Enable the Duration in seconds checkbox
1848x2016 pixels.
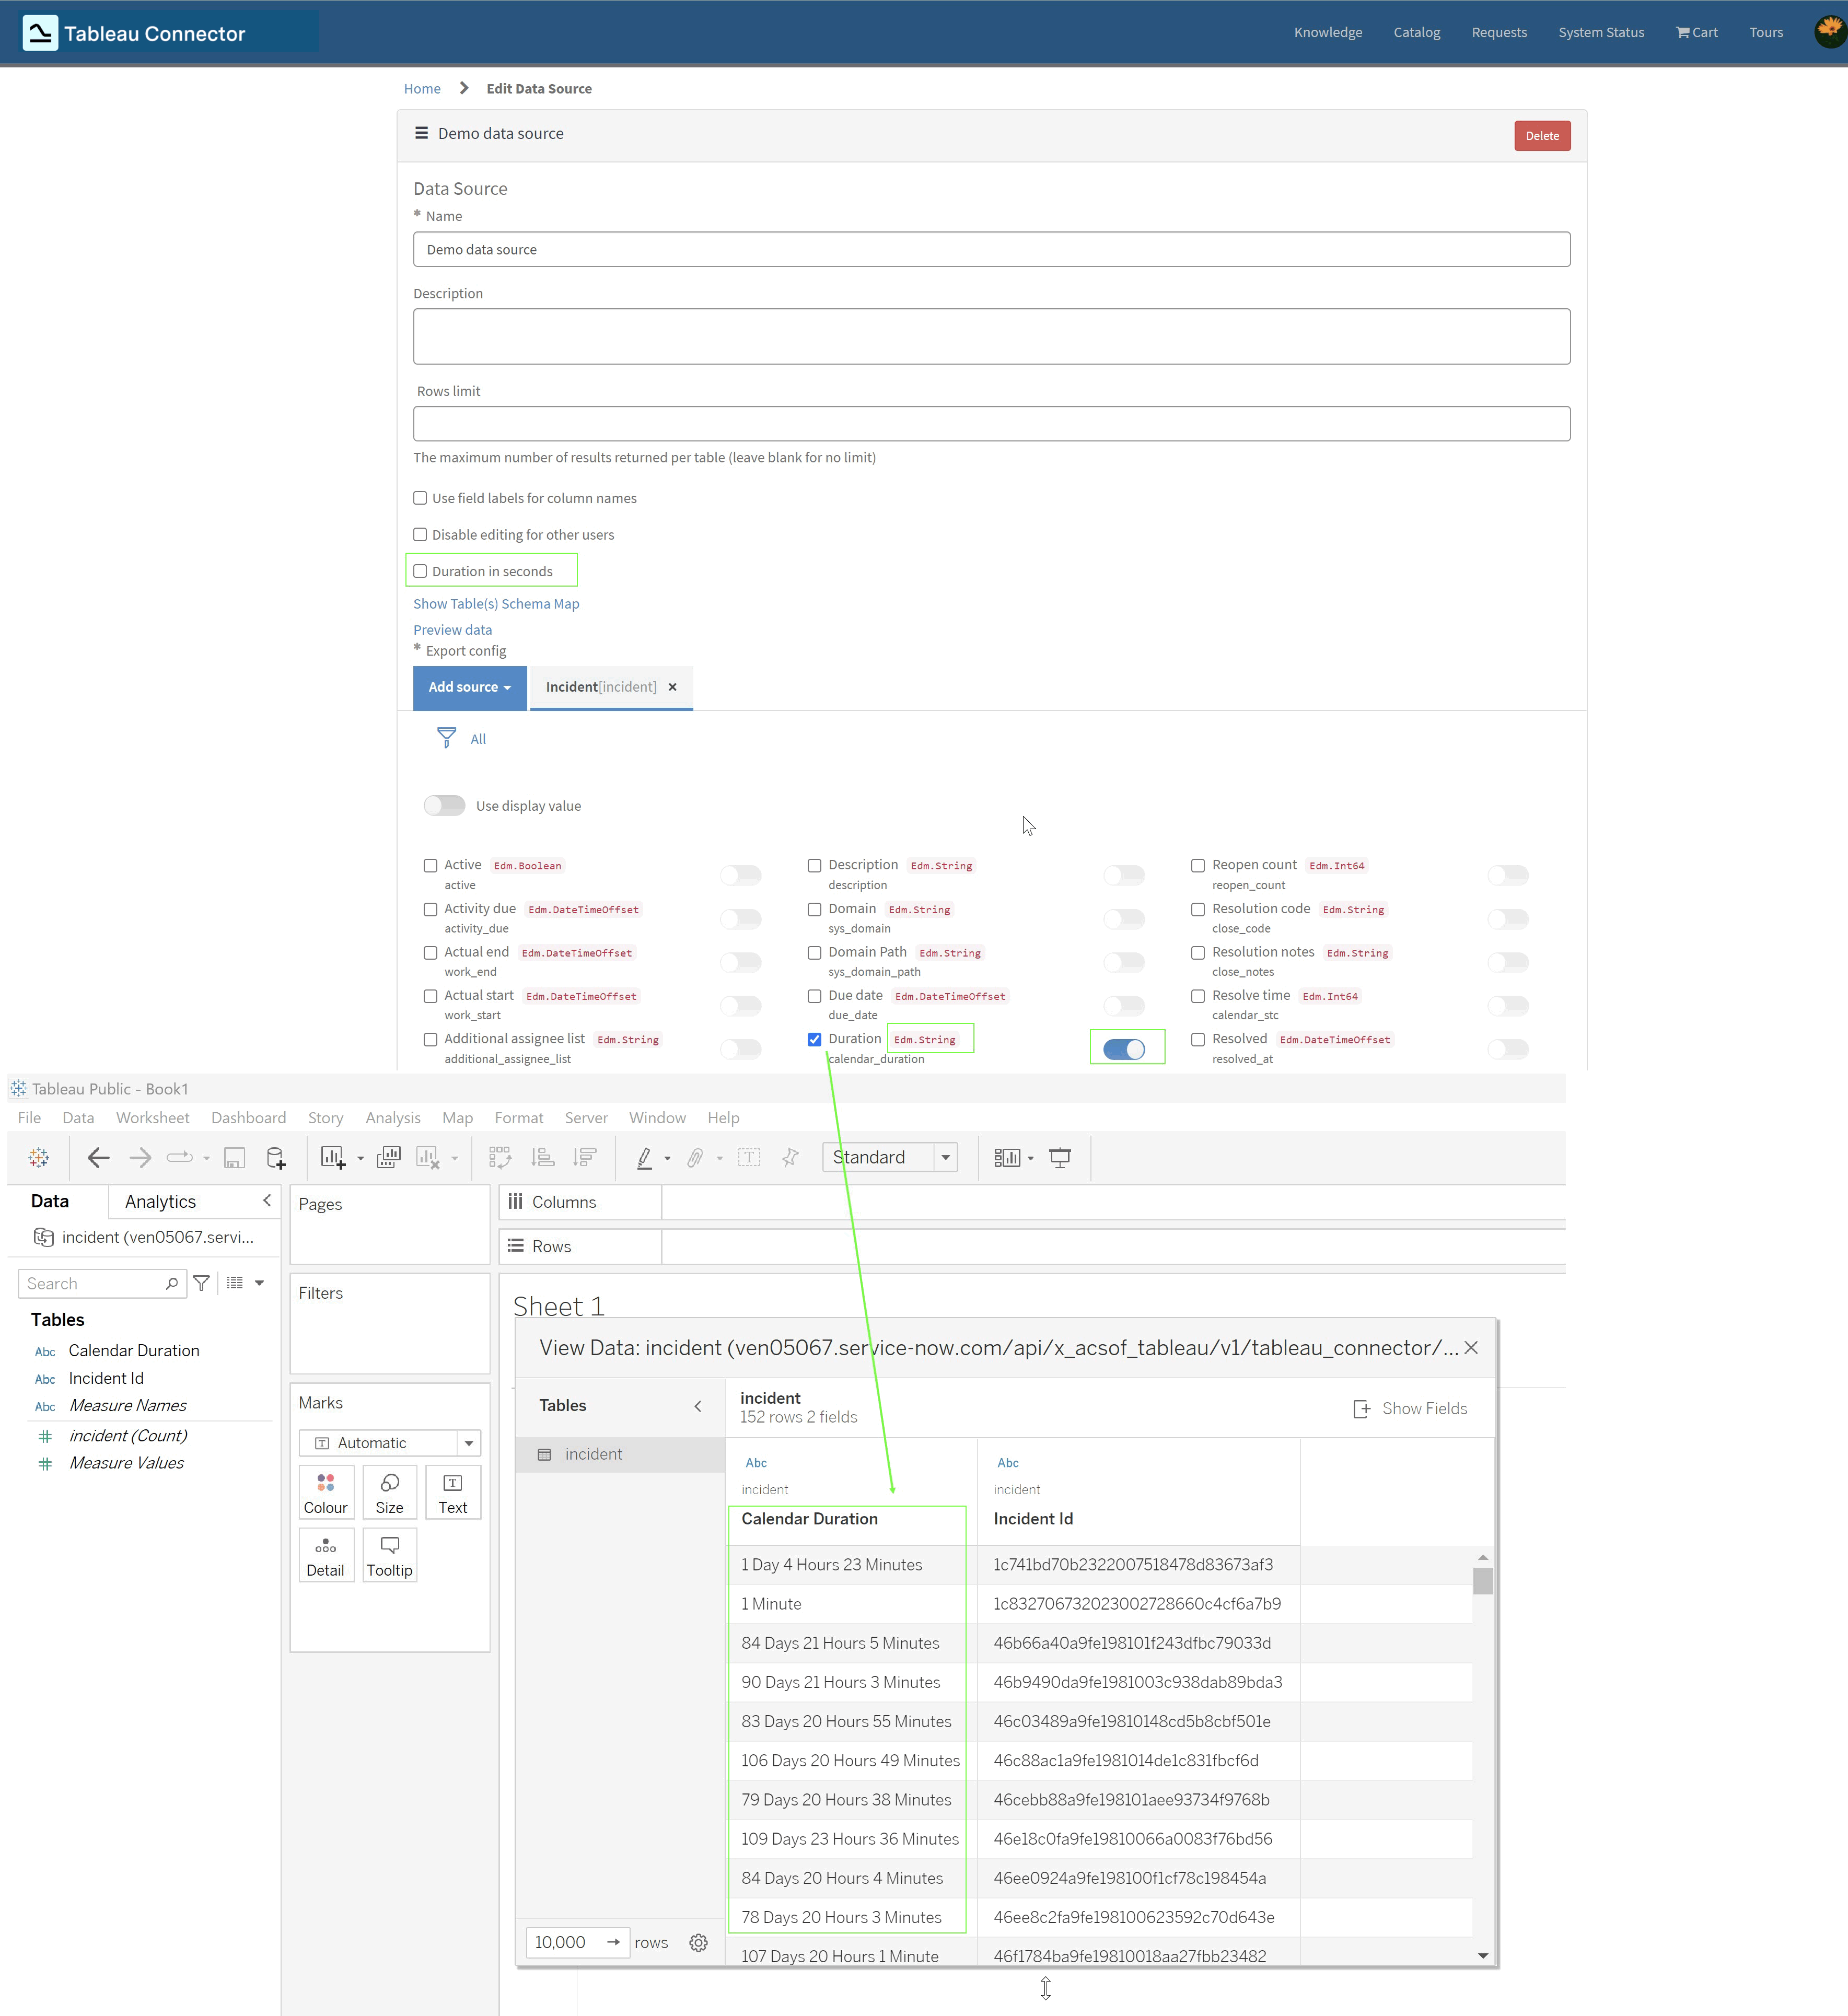click(x=420, y=570)
